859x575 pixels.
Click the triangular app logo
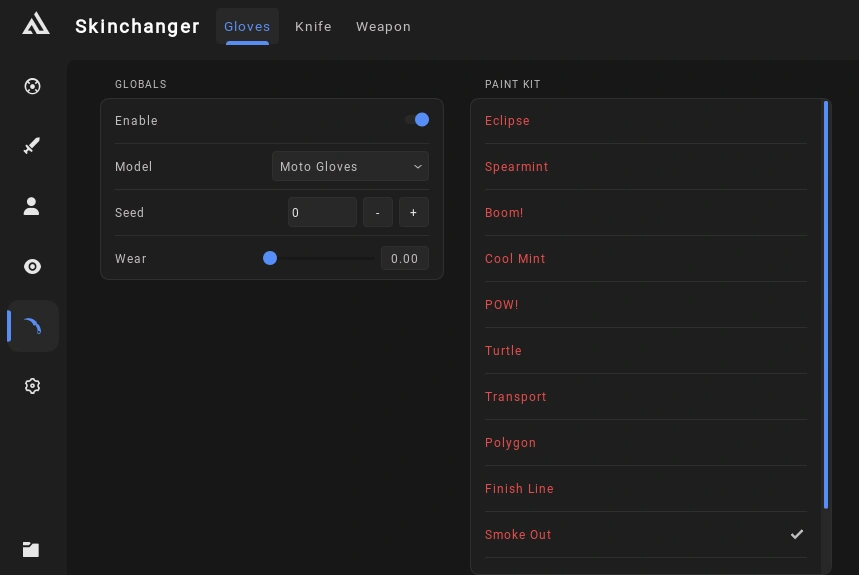tap(36, 24)
